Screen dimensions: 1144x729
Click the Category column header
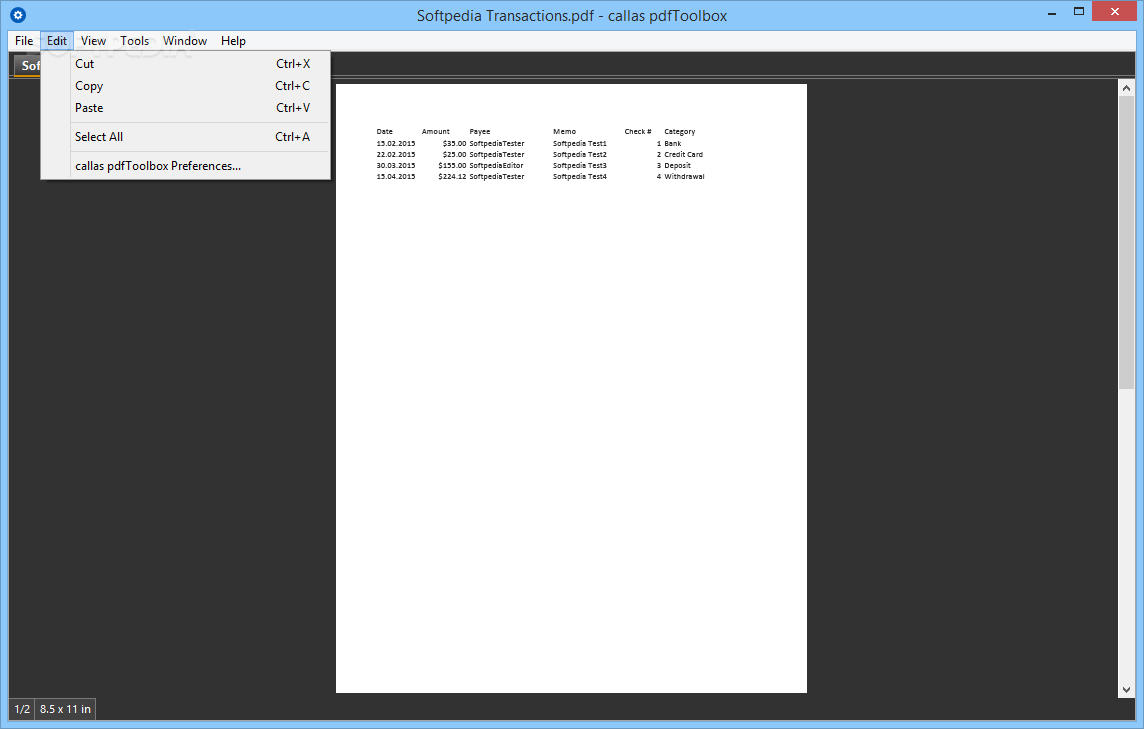click(x=679, y=132)
